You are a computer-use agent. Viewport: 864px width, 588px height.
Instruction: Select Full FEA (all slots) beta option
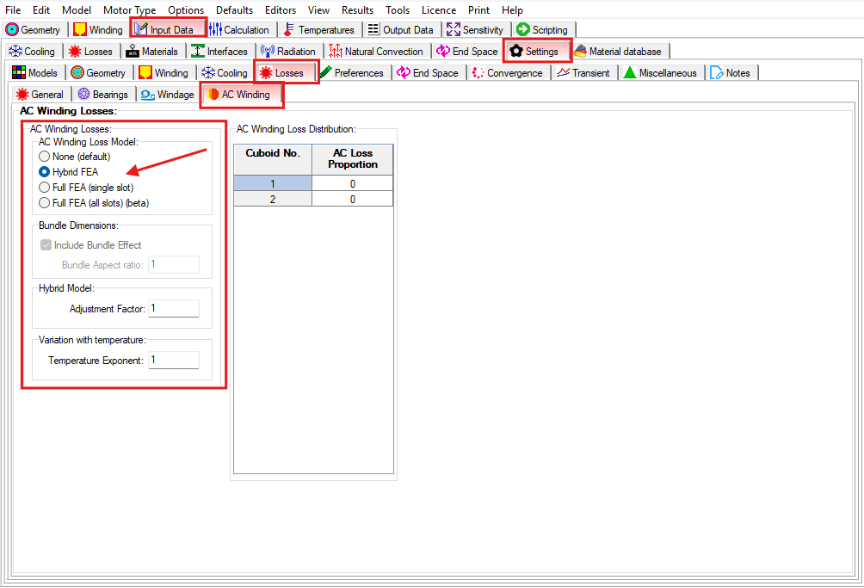[x=44, y=202]
